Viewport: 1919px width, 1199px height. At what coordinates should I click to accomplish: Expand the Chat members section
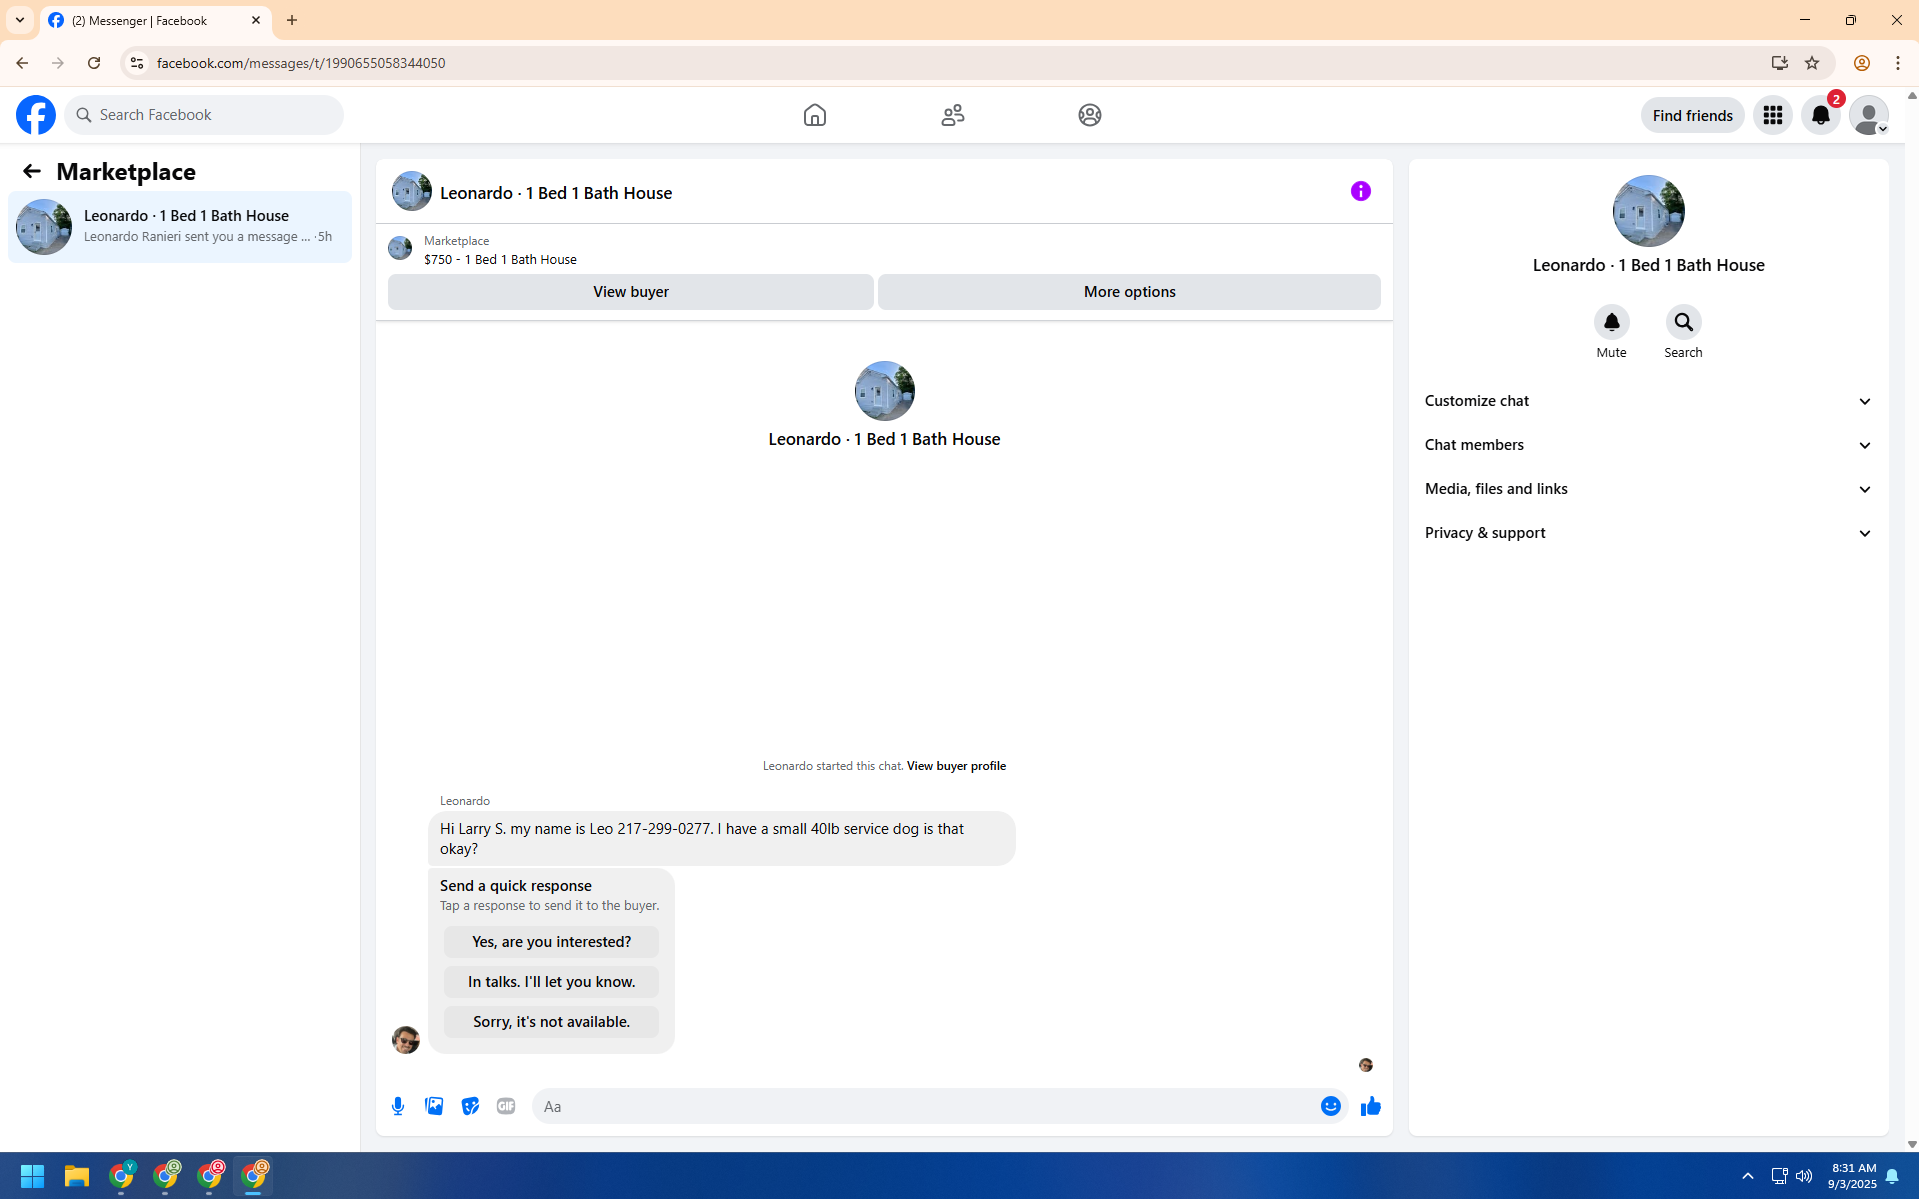[x=1648, y=445]
